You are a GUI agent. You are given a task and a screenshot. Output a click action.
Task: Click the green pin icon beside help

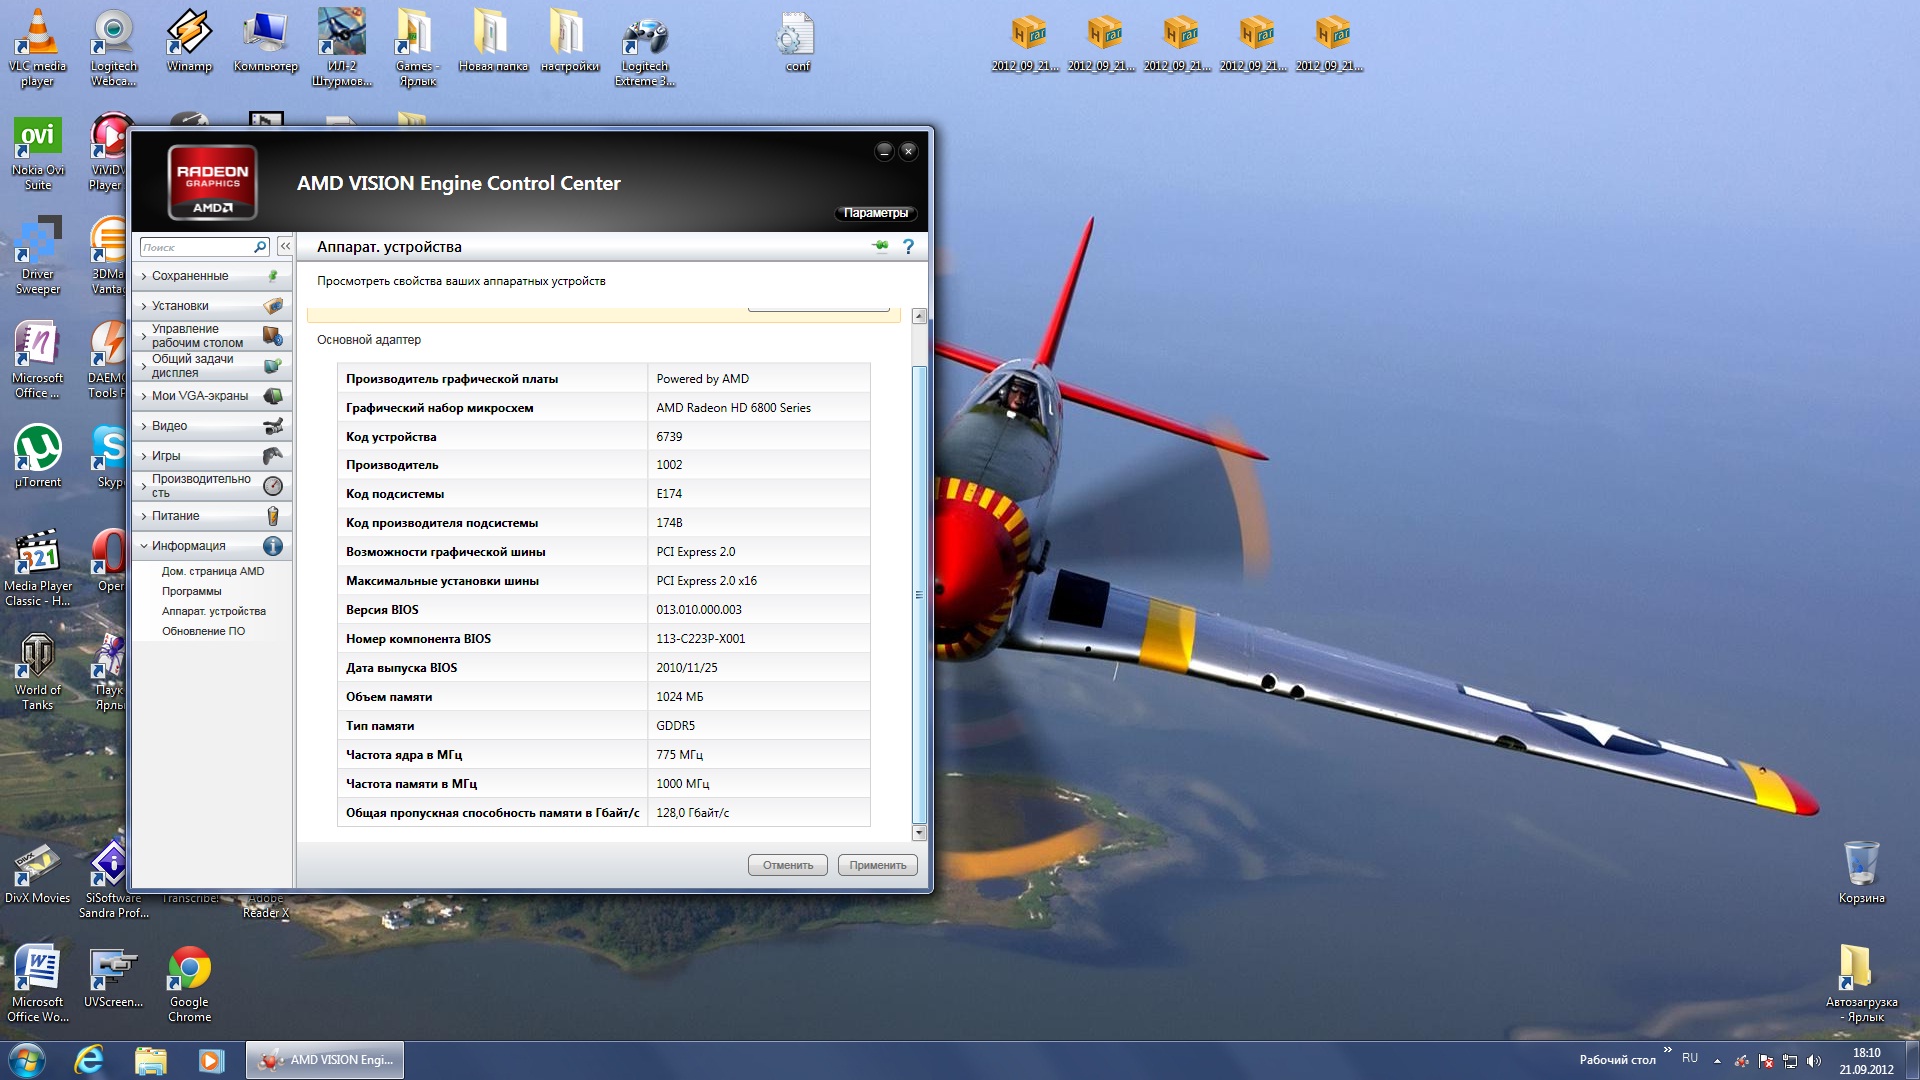881,246
